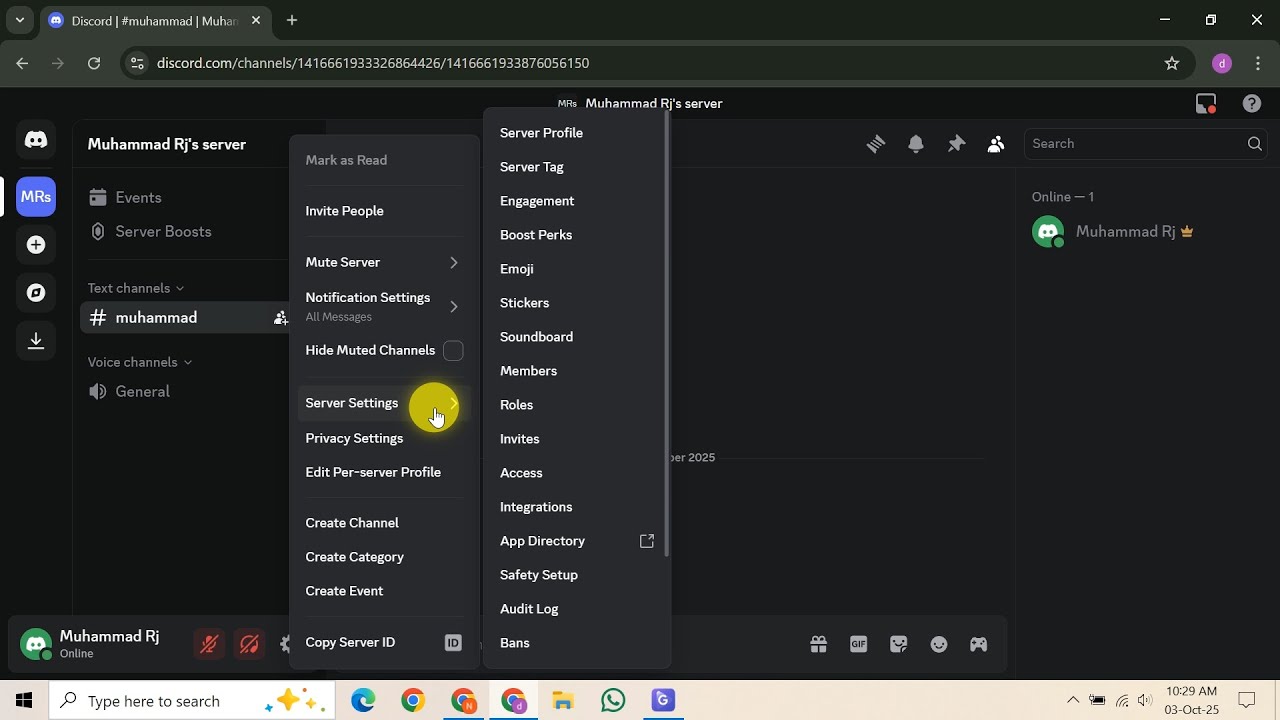Screen dimensions: 1280x720
Task: Toggle microphone mute in user panel
Action: click(210, 644)
